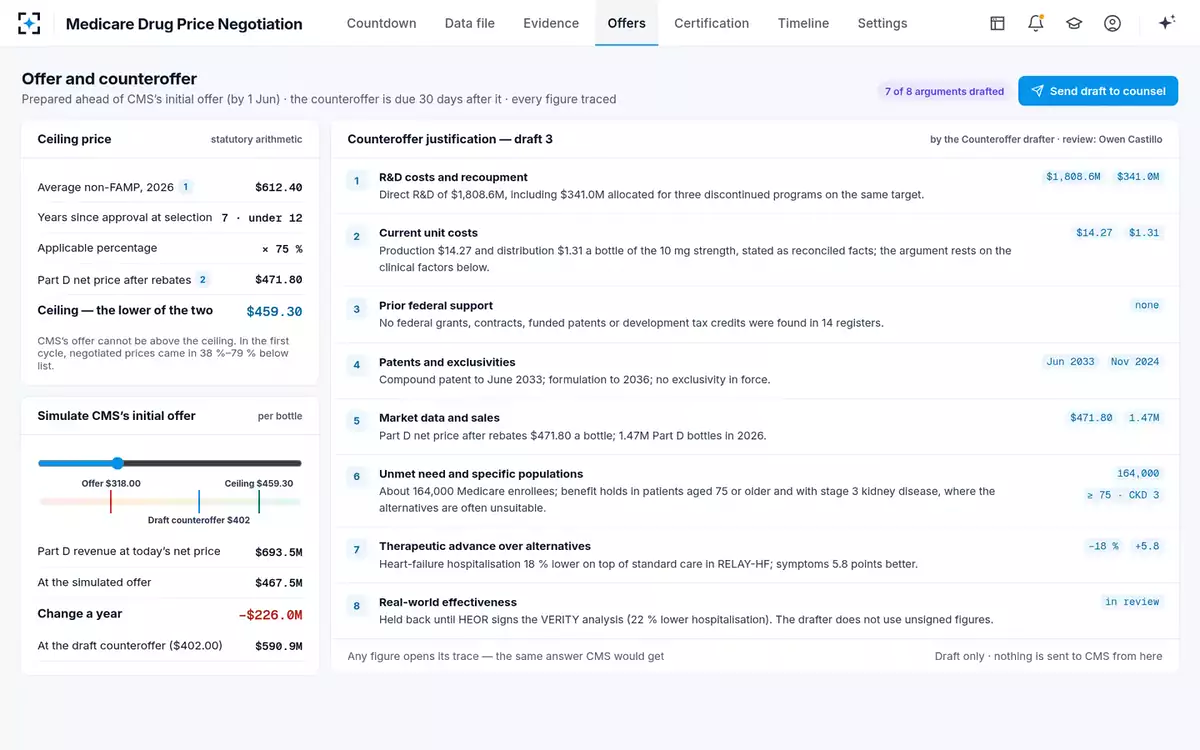Click the red Offer $318.00 marker on the scale

point(111,501)
